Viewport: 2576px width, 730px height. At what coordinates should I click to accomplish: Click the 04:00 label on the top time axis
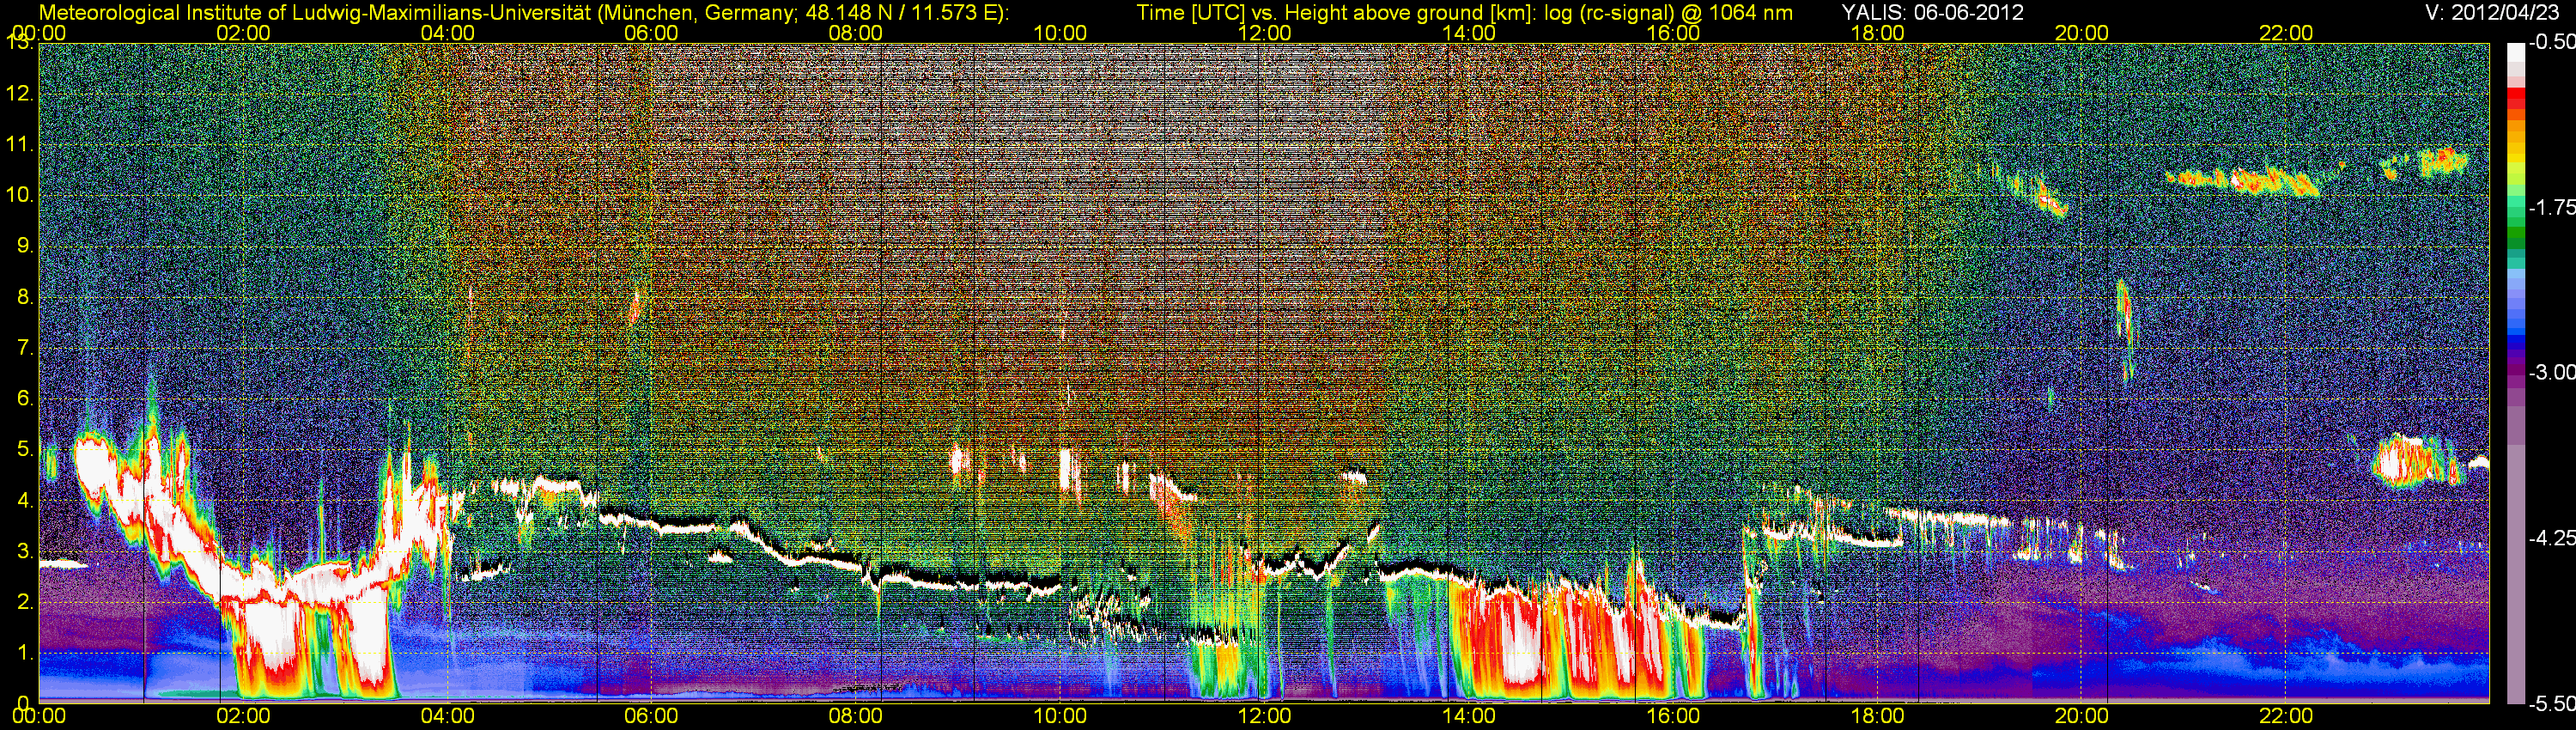447,33
